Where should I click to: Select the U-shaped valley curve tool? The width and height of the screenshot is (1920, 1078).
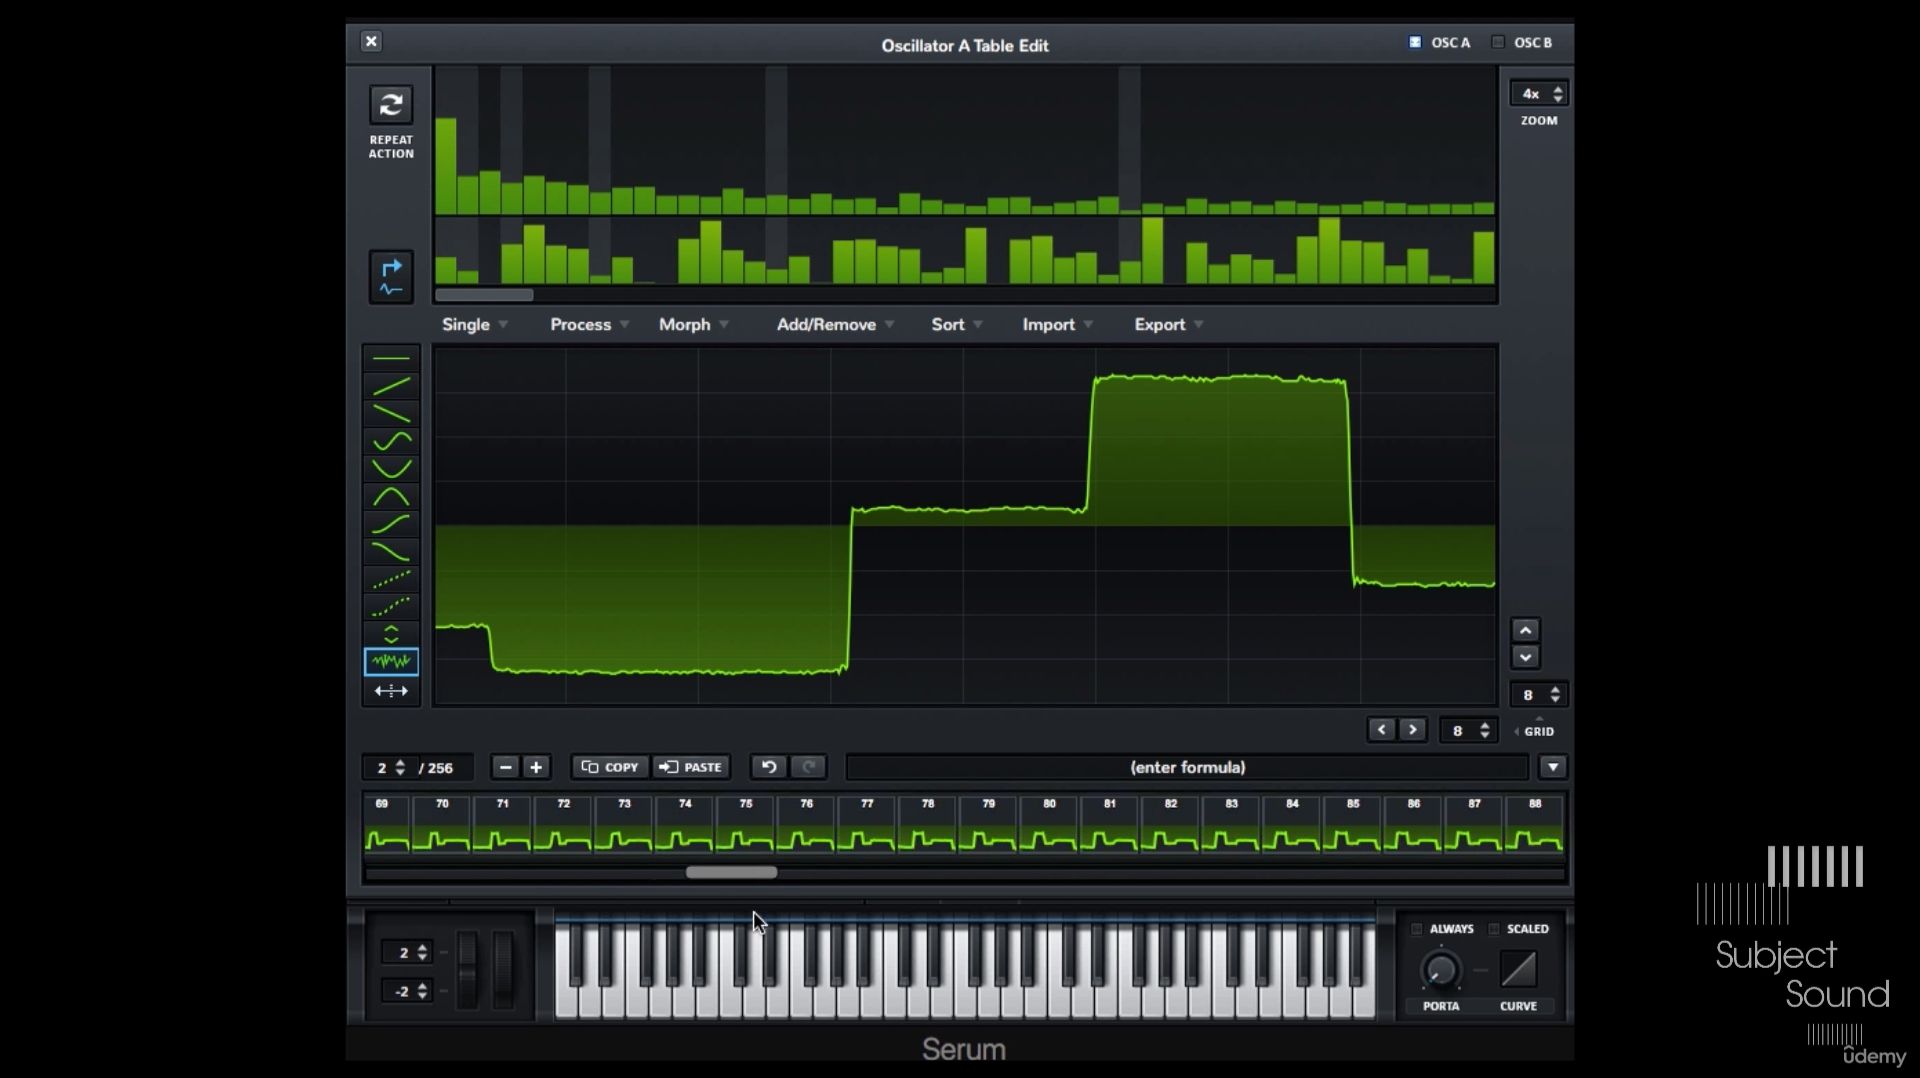click(x=391, y=468)
